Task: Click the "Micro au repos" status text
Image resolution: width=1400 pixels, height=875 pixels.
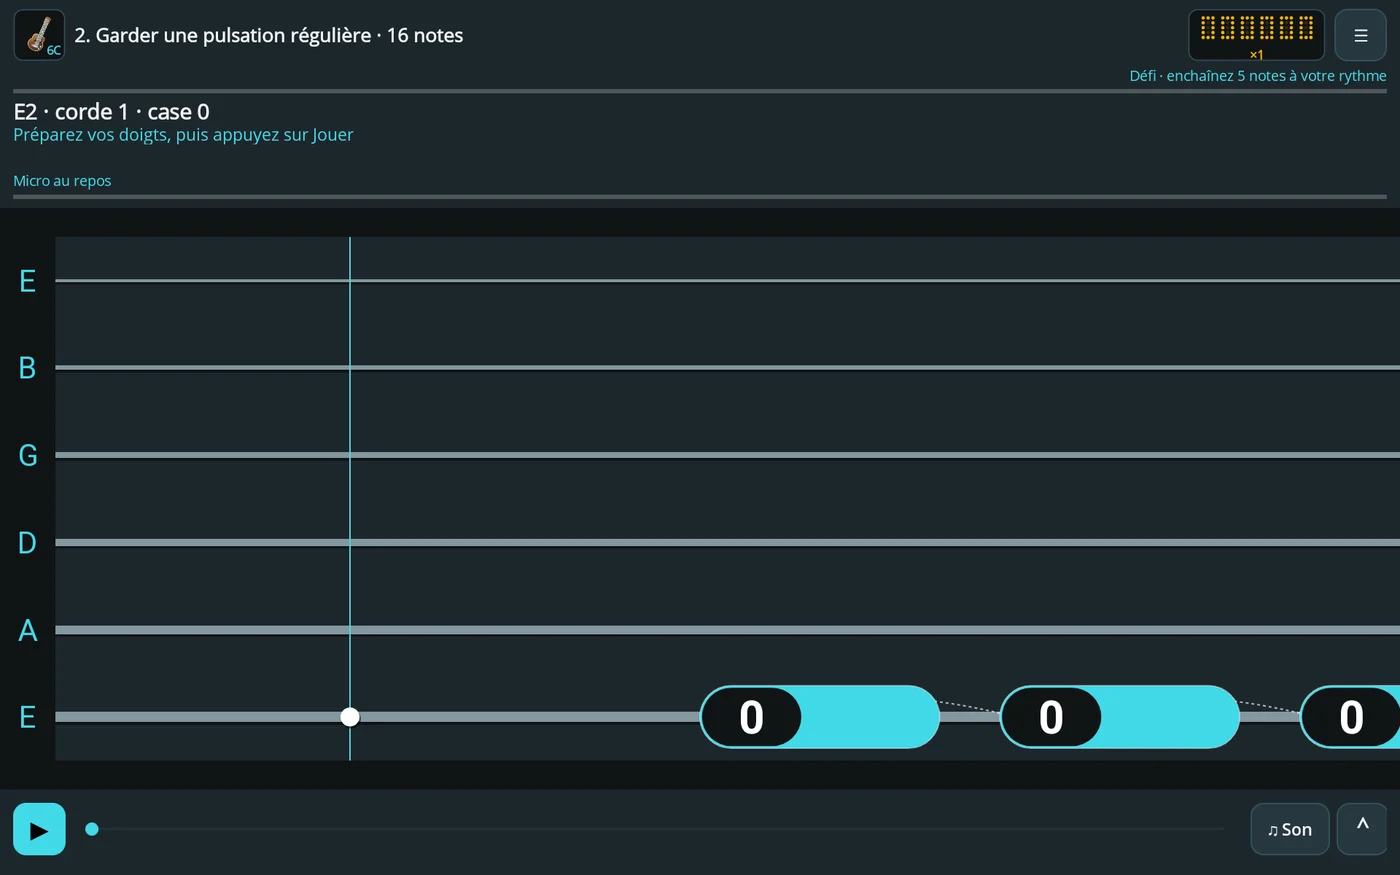Action: pos(62,181)
